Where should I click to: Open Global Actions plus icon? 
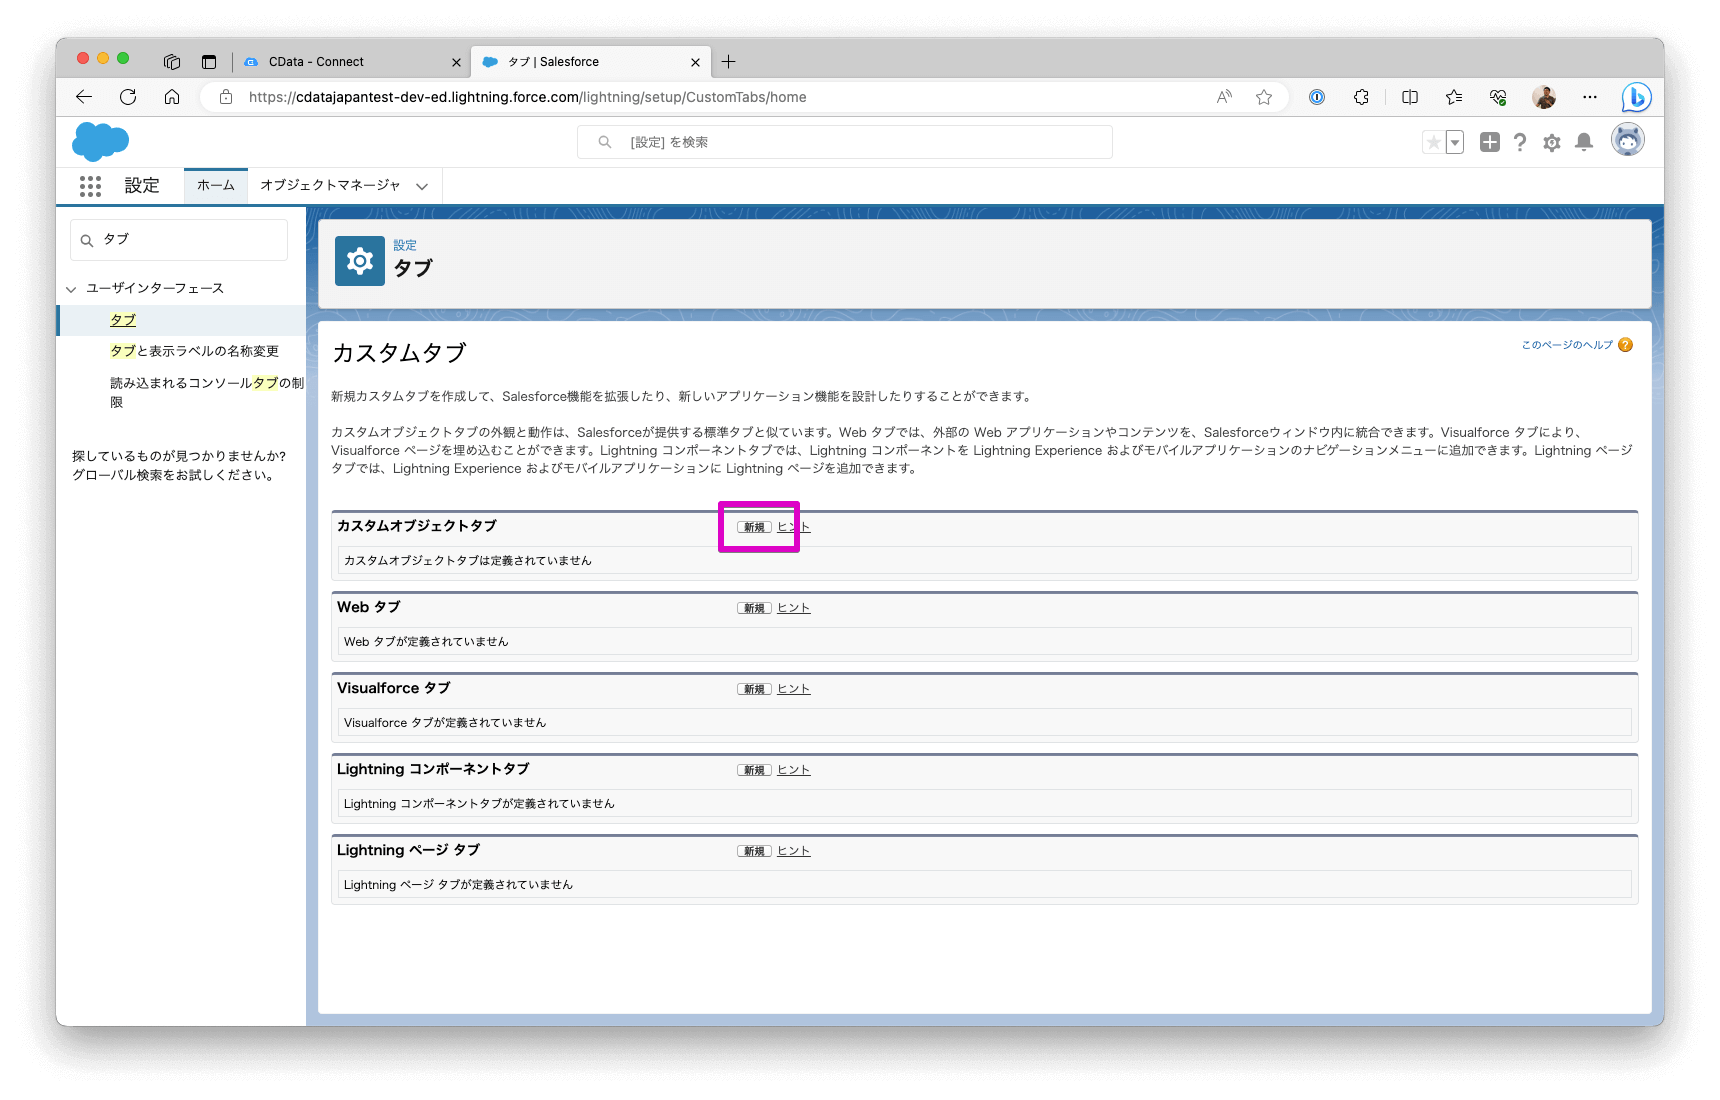click(1490, 142)
